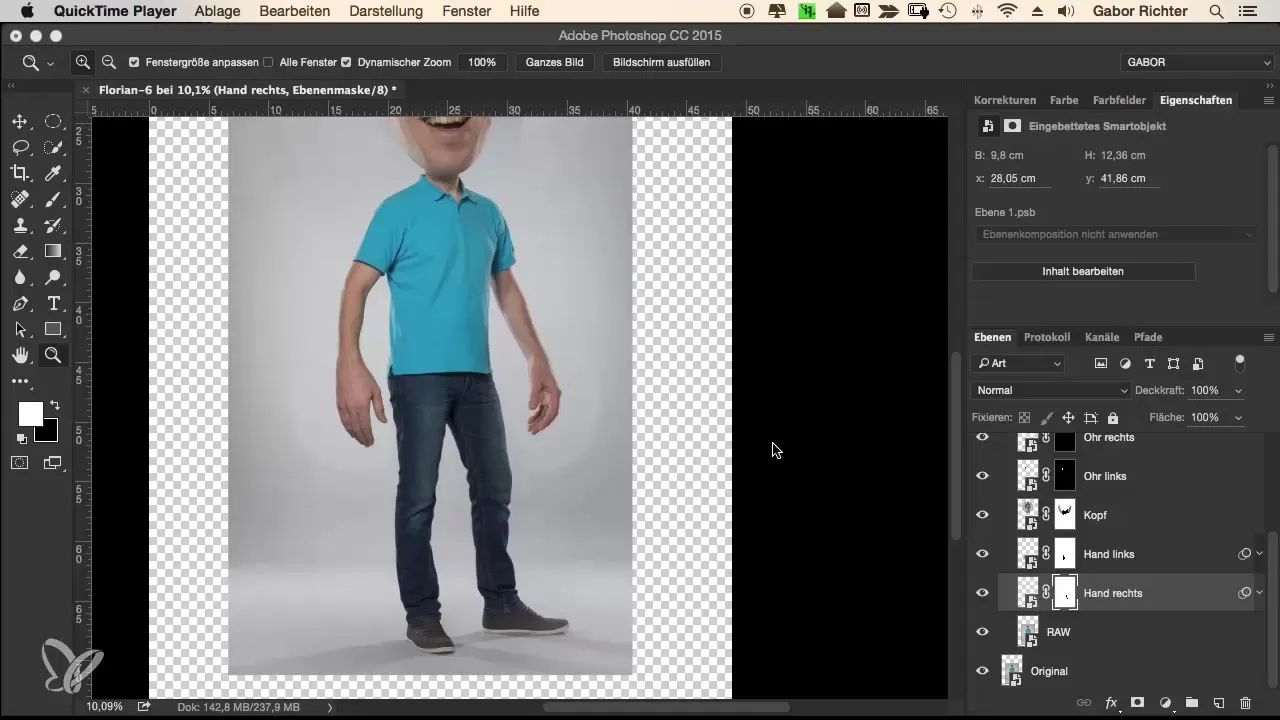Click the 100% zoom button
The image size is (1280, 720).
click(x=481, y=62)
